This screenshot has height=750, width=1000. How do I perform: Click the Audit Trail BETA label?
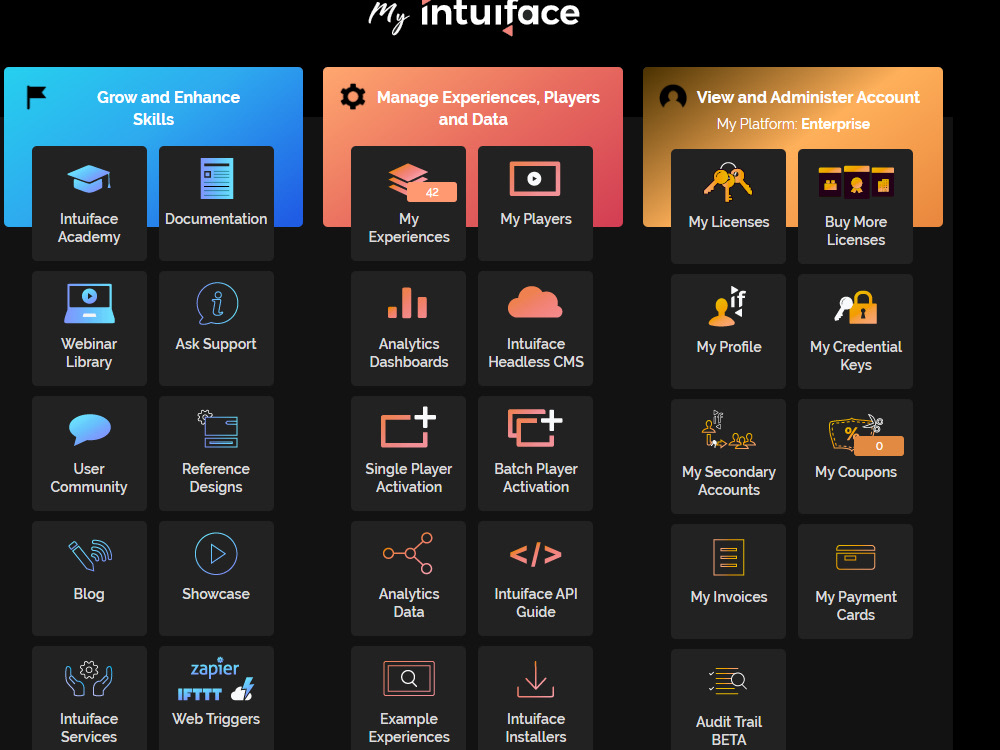tap(729, 731)
